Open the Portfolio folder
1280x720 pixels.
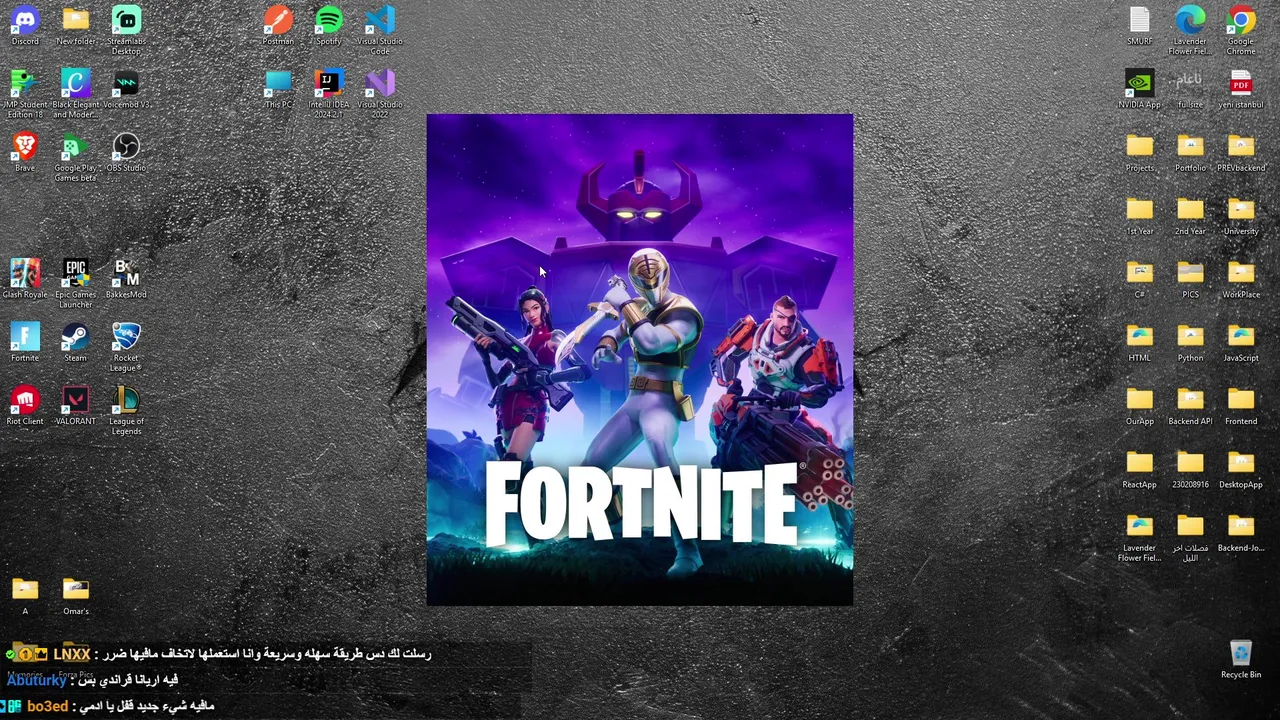click(x=1190, y=153)
